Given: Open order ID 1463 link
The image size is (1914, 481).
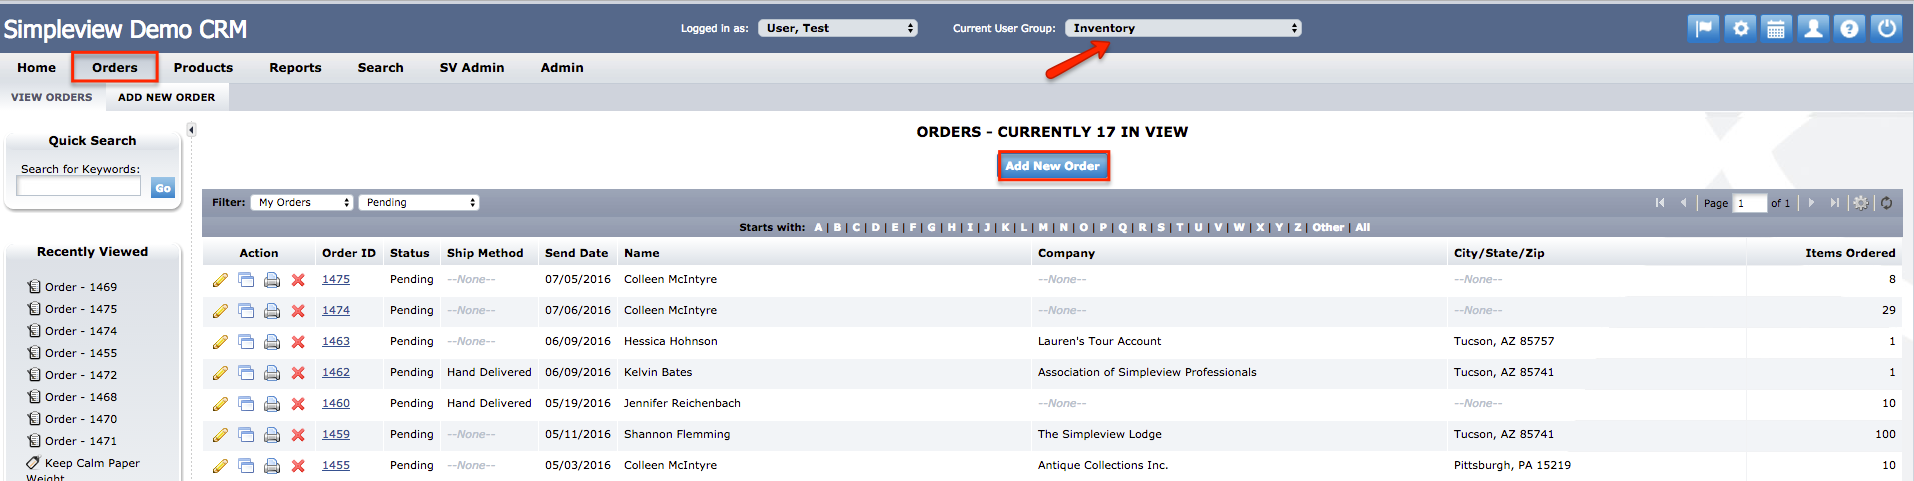Looking at the screenshot, I should click(336, 342).
